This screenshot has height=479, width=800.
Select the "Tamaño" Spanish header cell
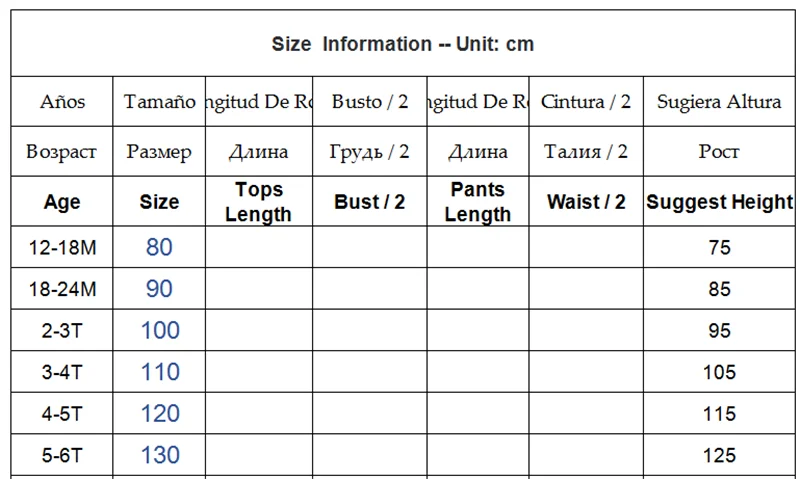pyautogui.click(x=159, y=102)
